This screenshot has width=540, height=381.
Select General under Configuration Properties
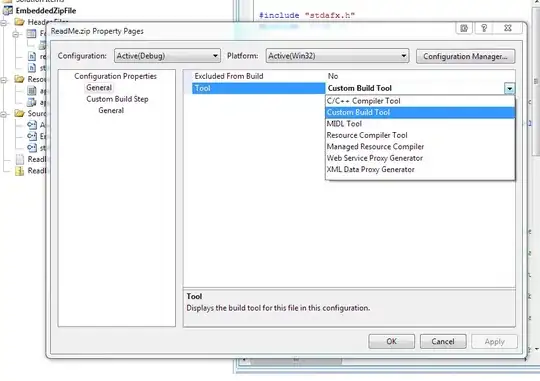pos(99,87)
